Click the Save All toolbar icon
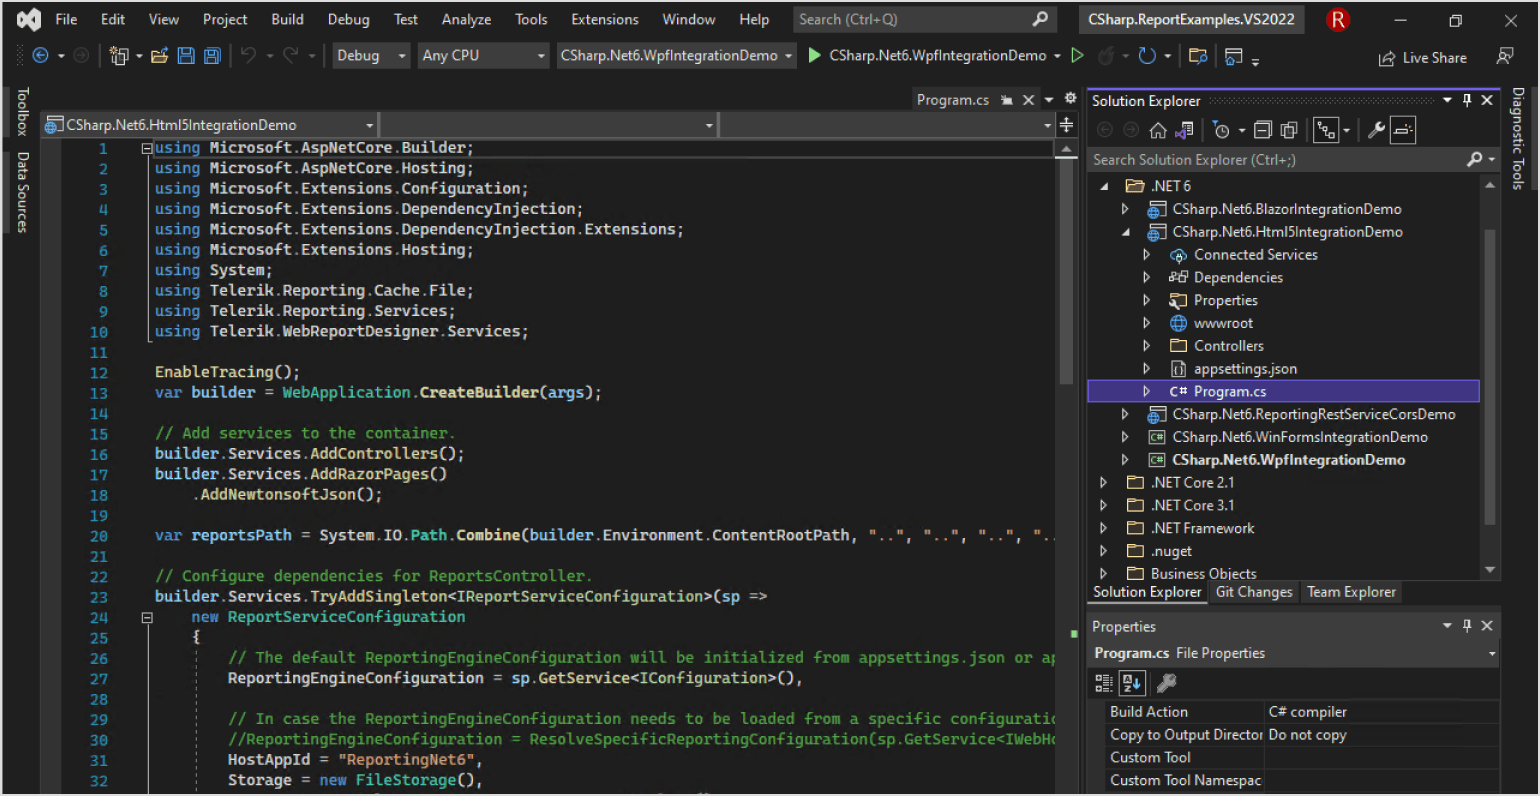Viewport: 1540px width, 796px height. tap(212, 56)
